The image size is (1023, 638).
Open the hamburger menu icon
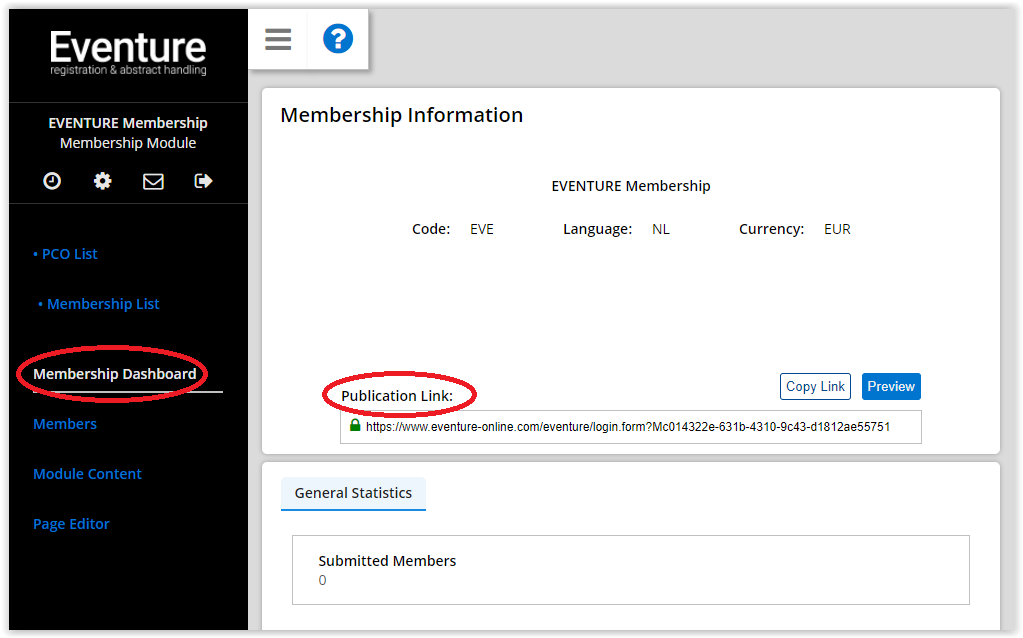tap(278, 39)
